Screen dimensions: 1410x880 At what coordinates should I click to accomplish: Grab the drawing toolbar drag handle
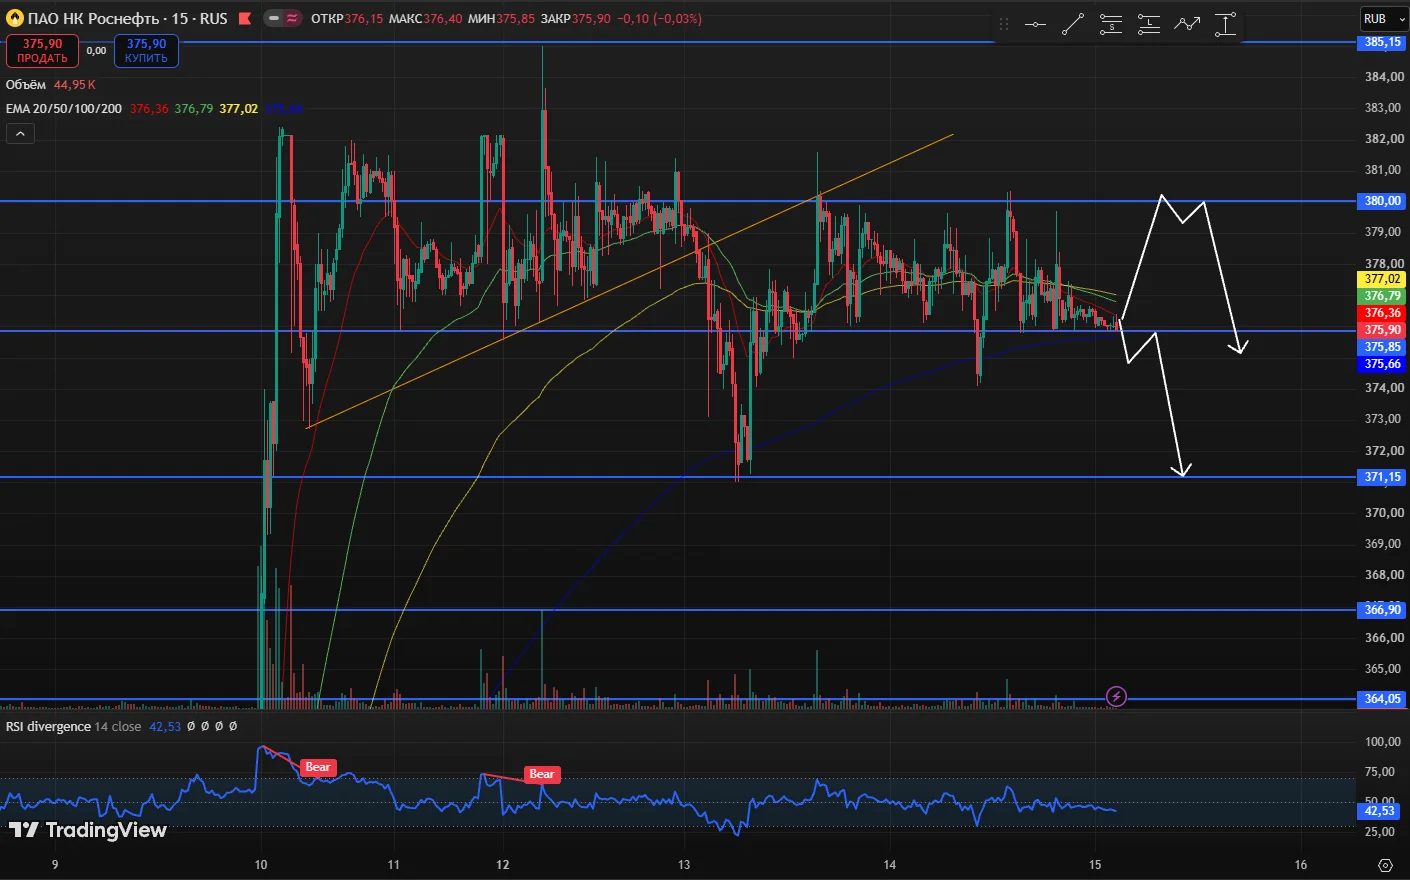pos(1004,24)
